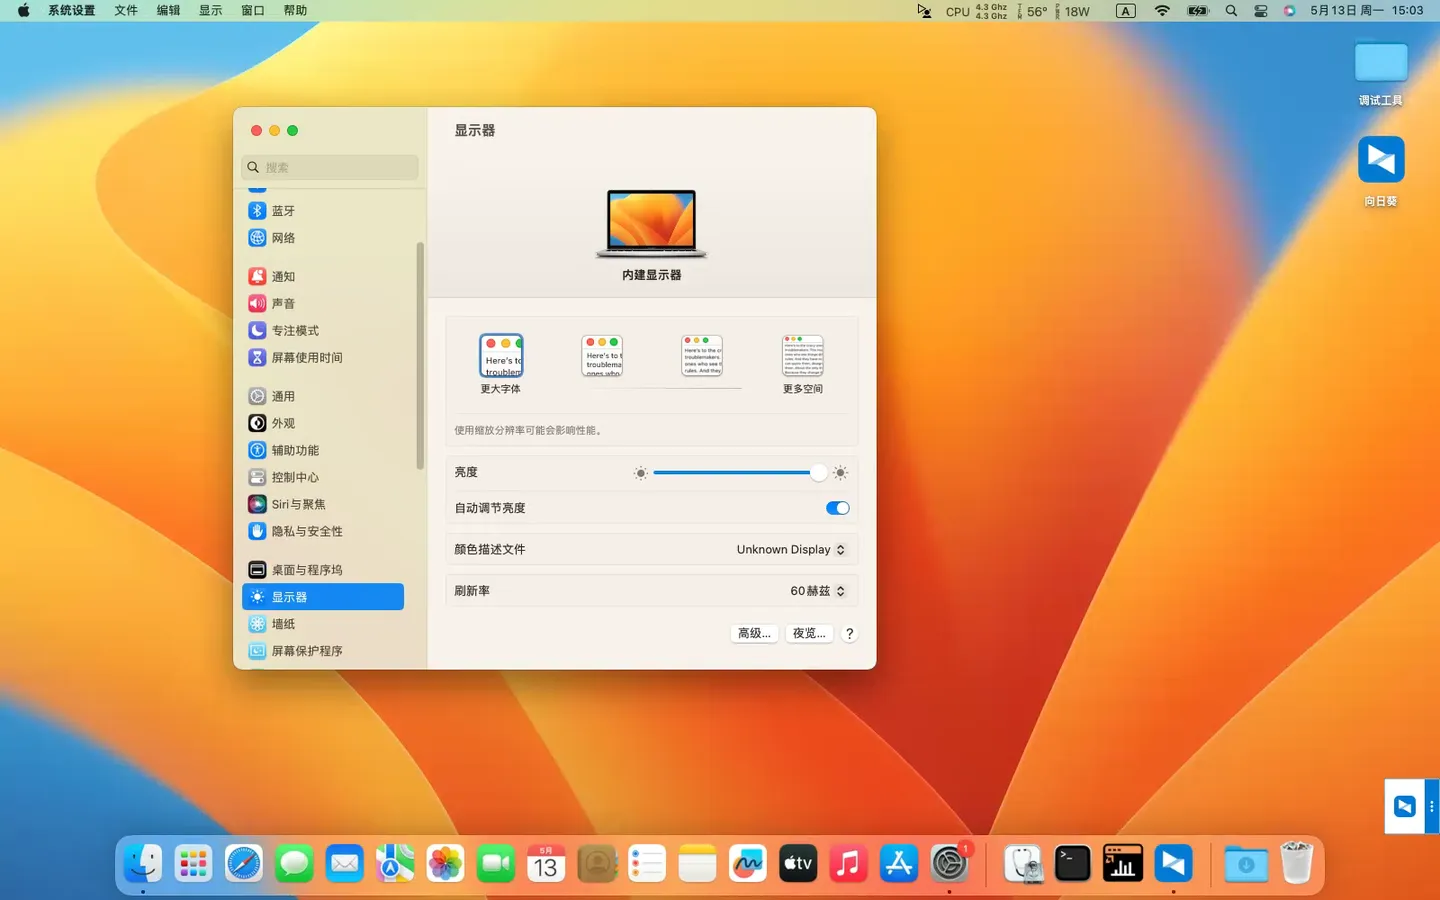
Task: Click the 高级 advanced button
Action: pos(754,633)
